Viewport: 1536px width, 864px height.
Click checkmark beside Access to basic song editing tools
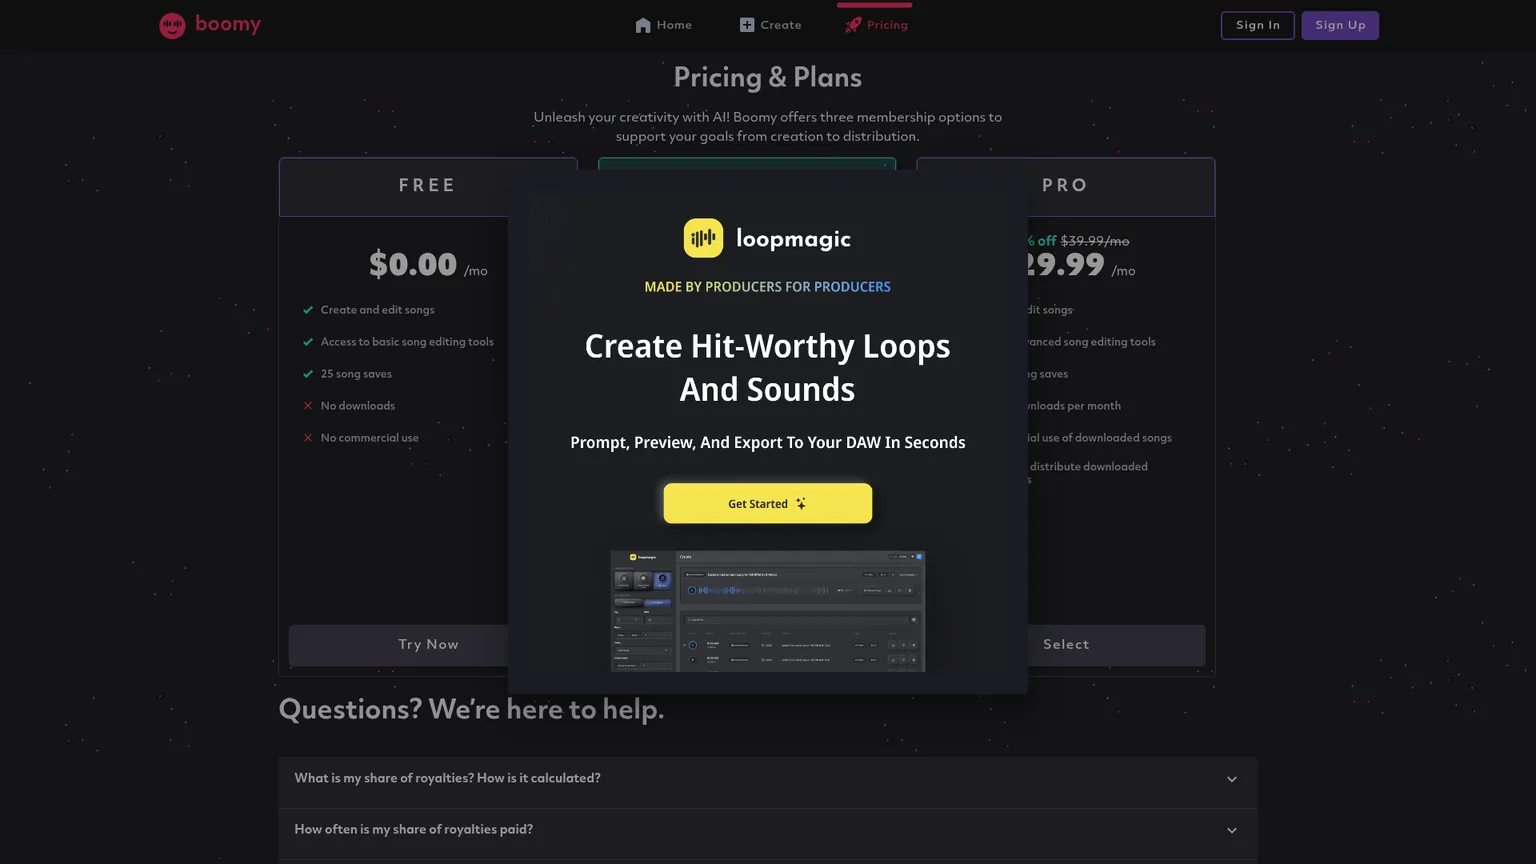(308, 342)
